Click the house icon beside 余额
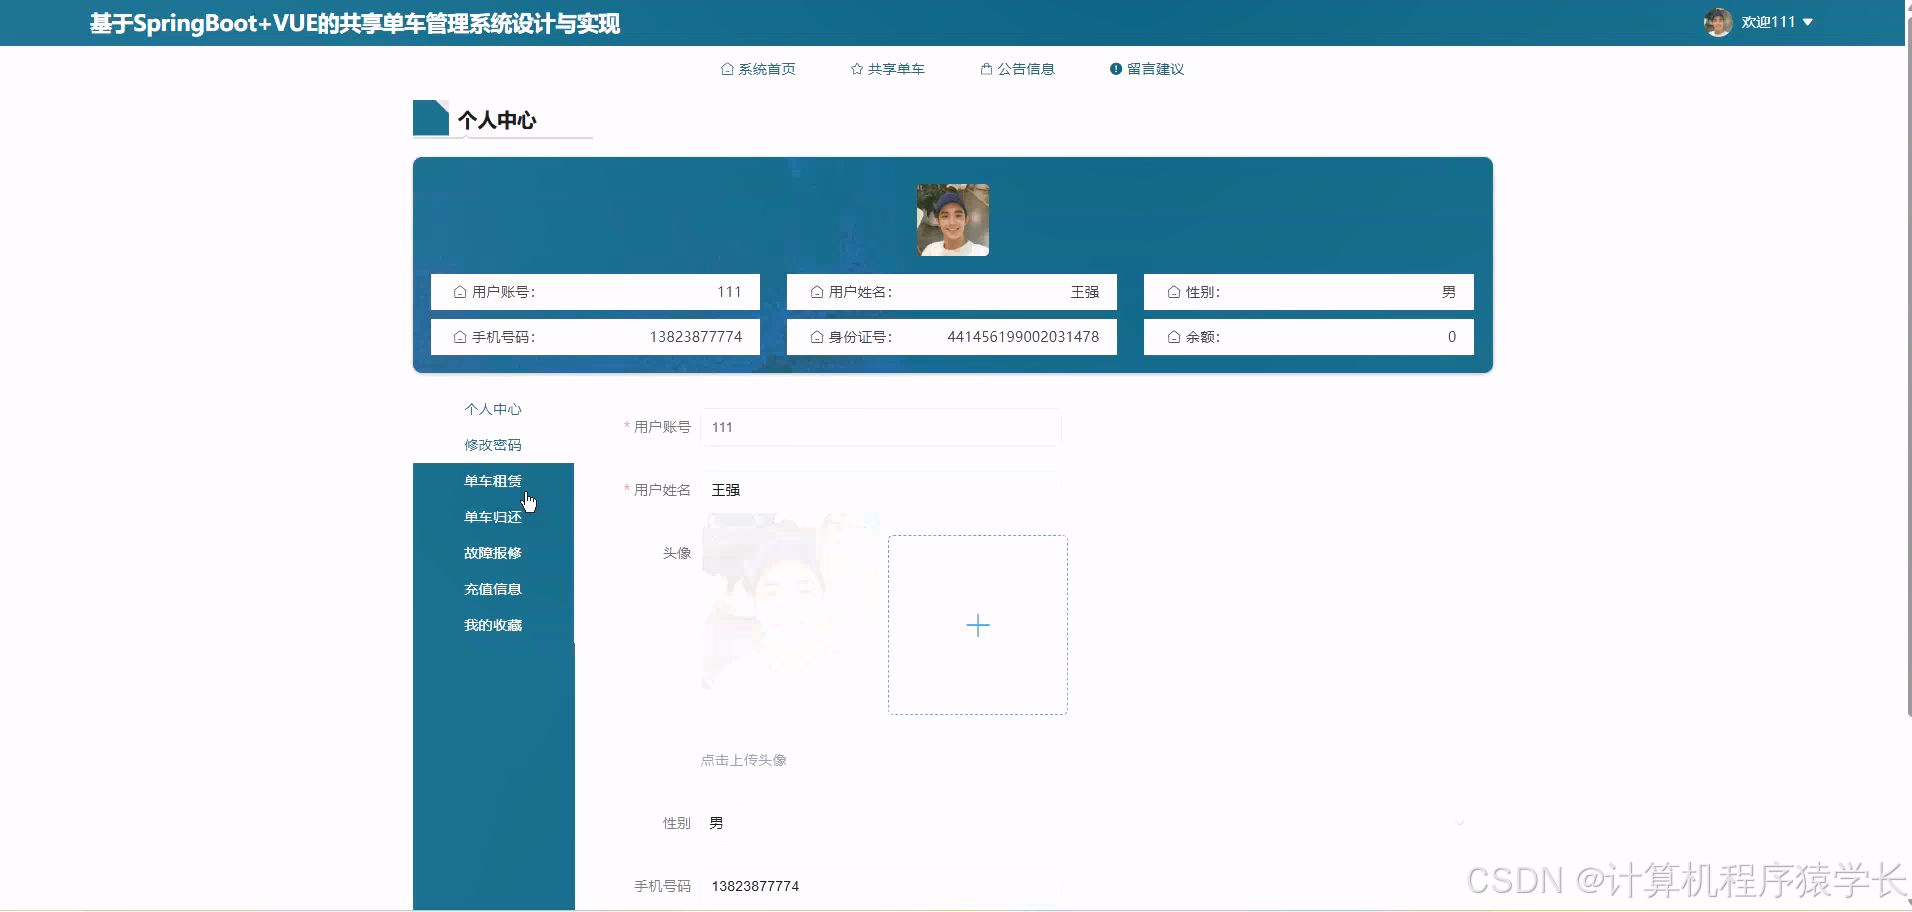The height and width of the screenshot is (912, 1912). 1173,337
